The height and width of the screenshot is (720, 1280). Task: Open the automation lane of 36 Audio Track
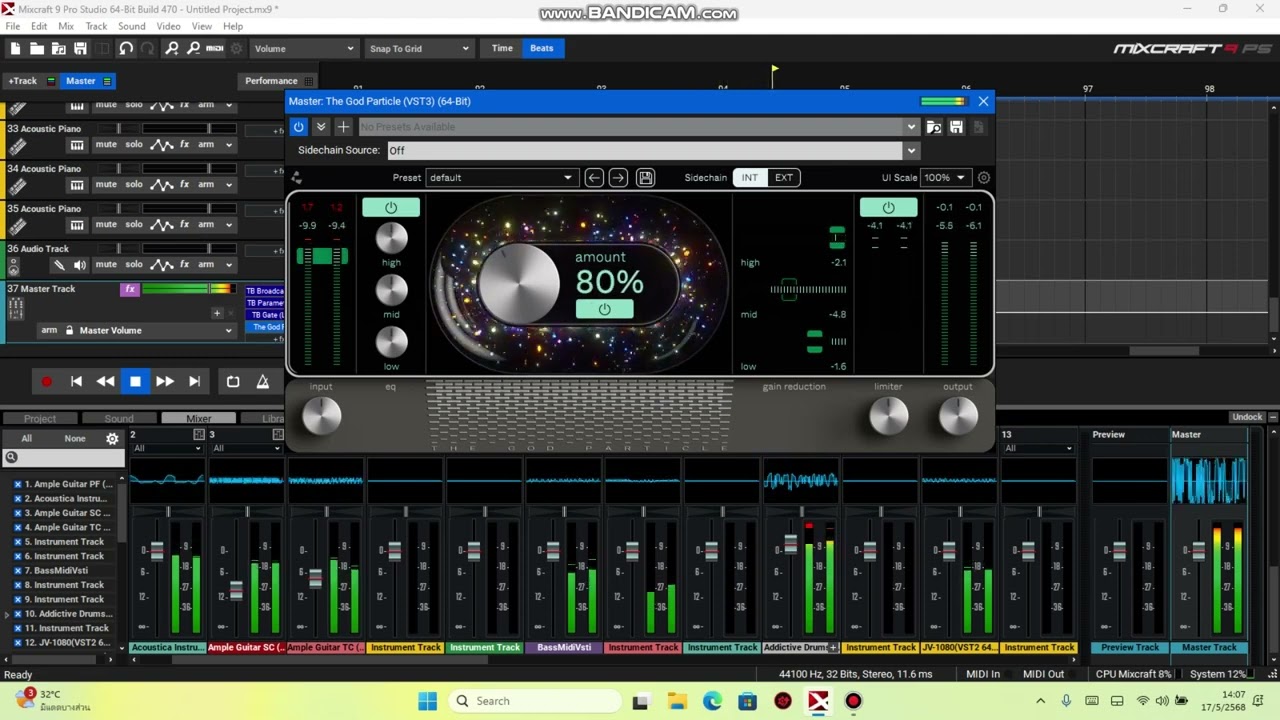coord(162,264)
